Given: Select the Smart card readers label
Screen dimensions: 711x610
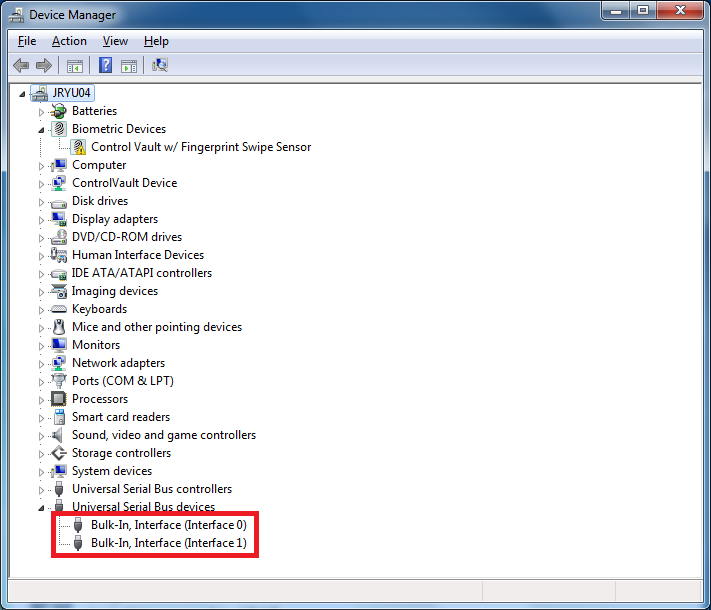Looking at the screenshot, I should 121,417.
